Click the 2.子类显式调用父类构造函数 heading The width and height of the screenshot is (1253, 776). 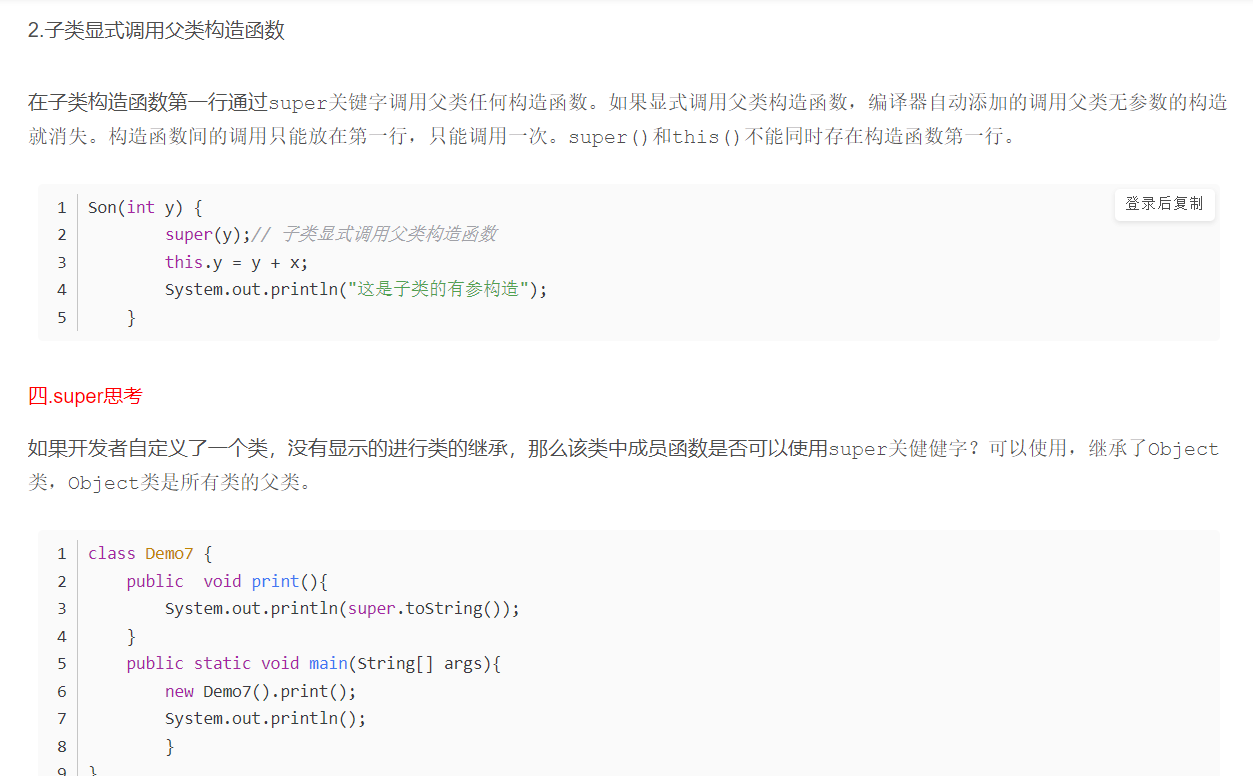[x=156, y=31]
